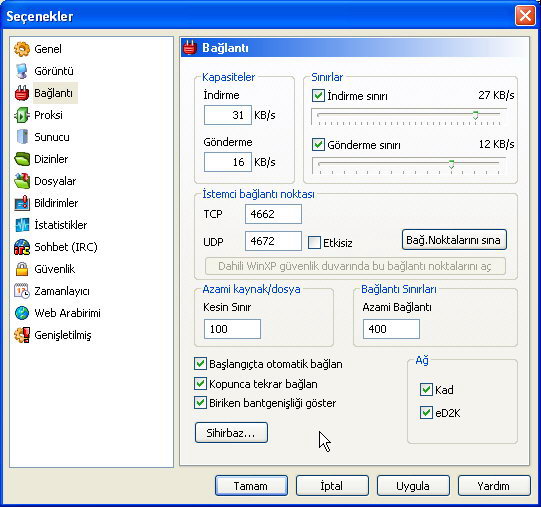Image resolution: width=541 pixels, height=507 pixels.
Task: Select the Web Arabirimi globe icon
Action: coord(22,313)
